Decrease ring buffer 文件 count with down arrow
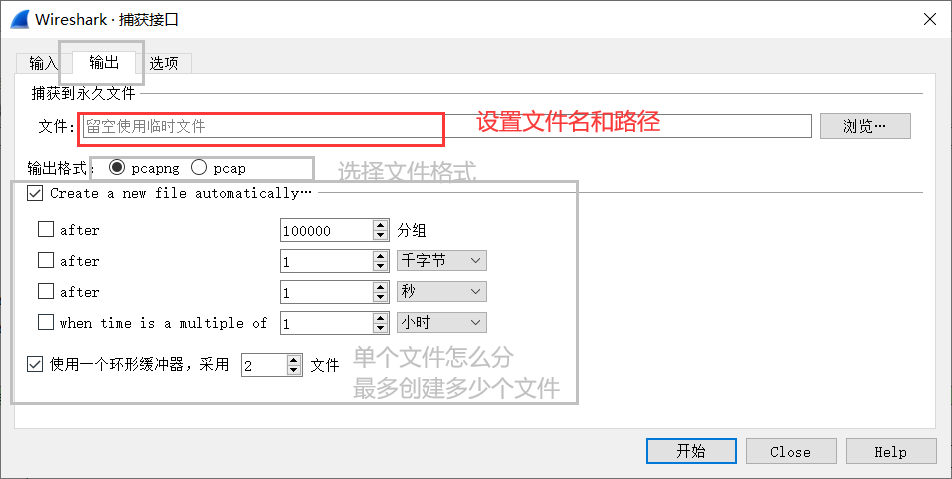Image resolution: width=952 pixels, height=479 pixels. [x=294, y=371]
